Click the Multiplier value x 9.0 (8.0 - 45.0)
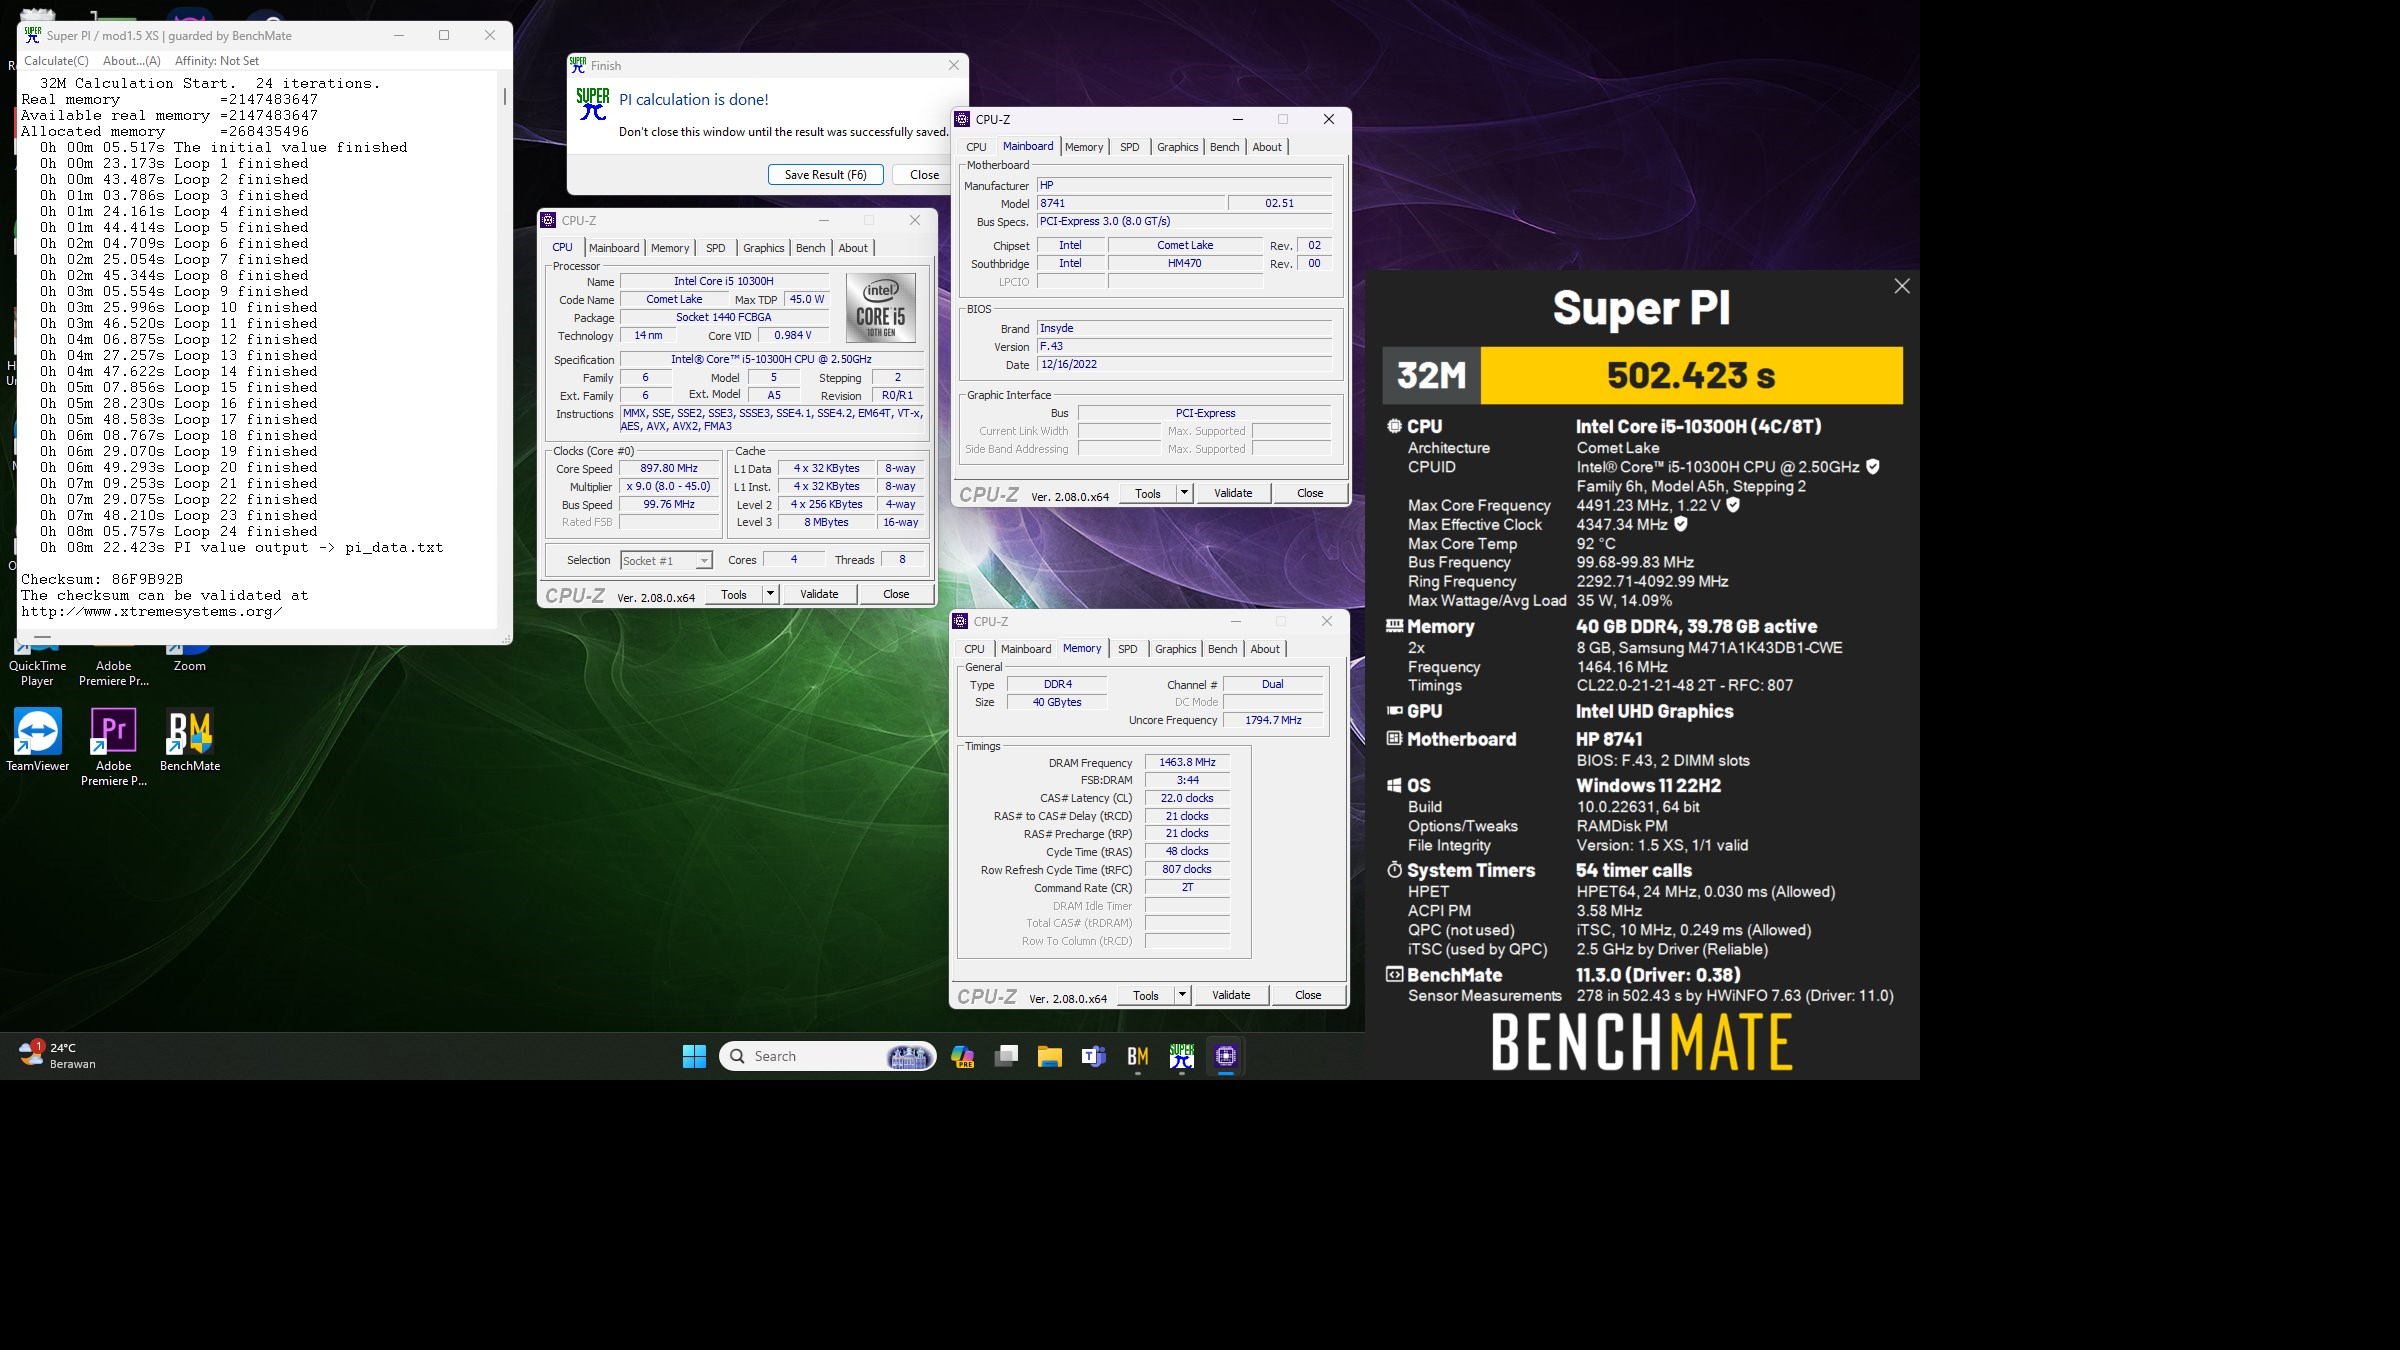 pos(669,486)
